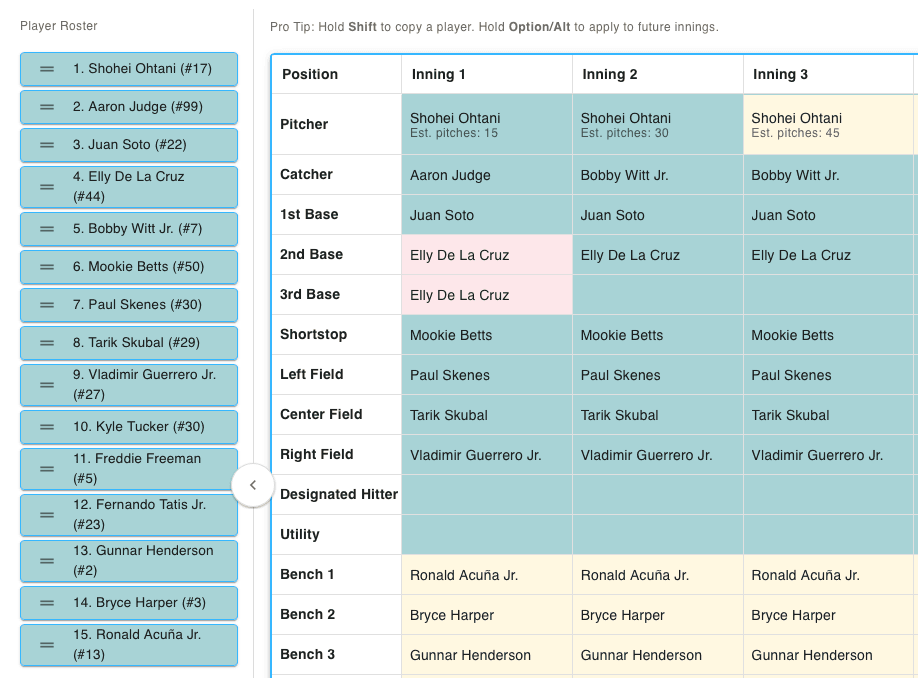918x678 pixels.
Task: Grab the drag handle for Bobby Witt Jr.
Action: pyautogui.click(x=46, y=229)
